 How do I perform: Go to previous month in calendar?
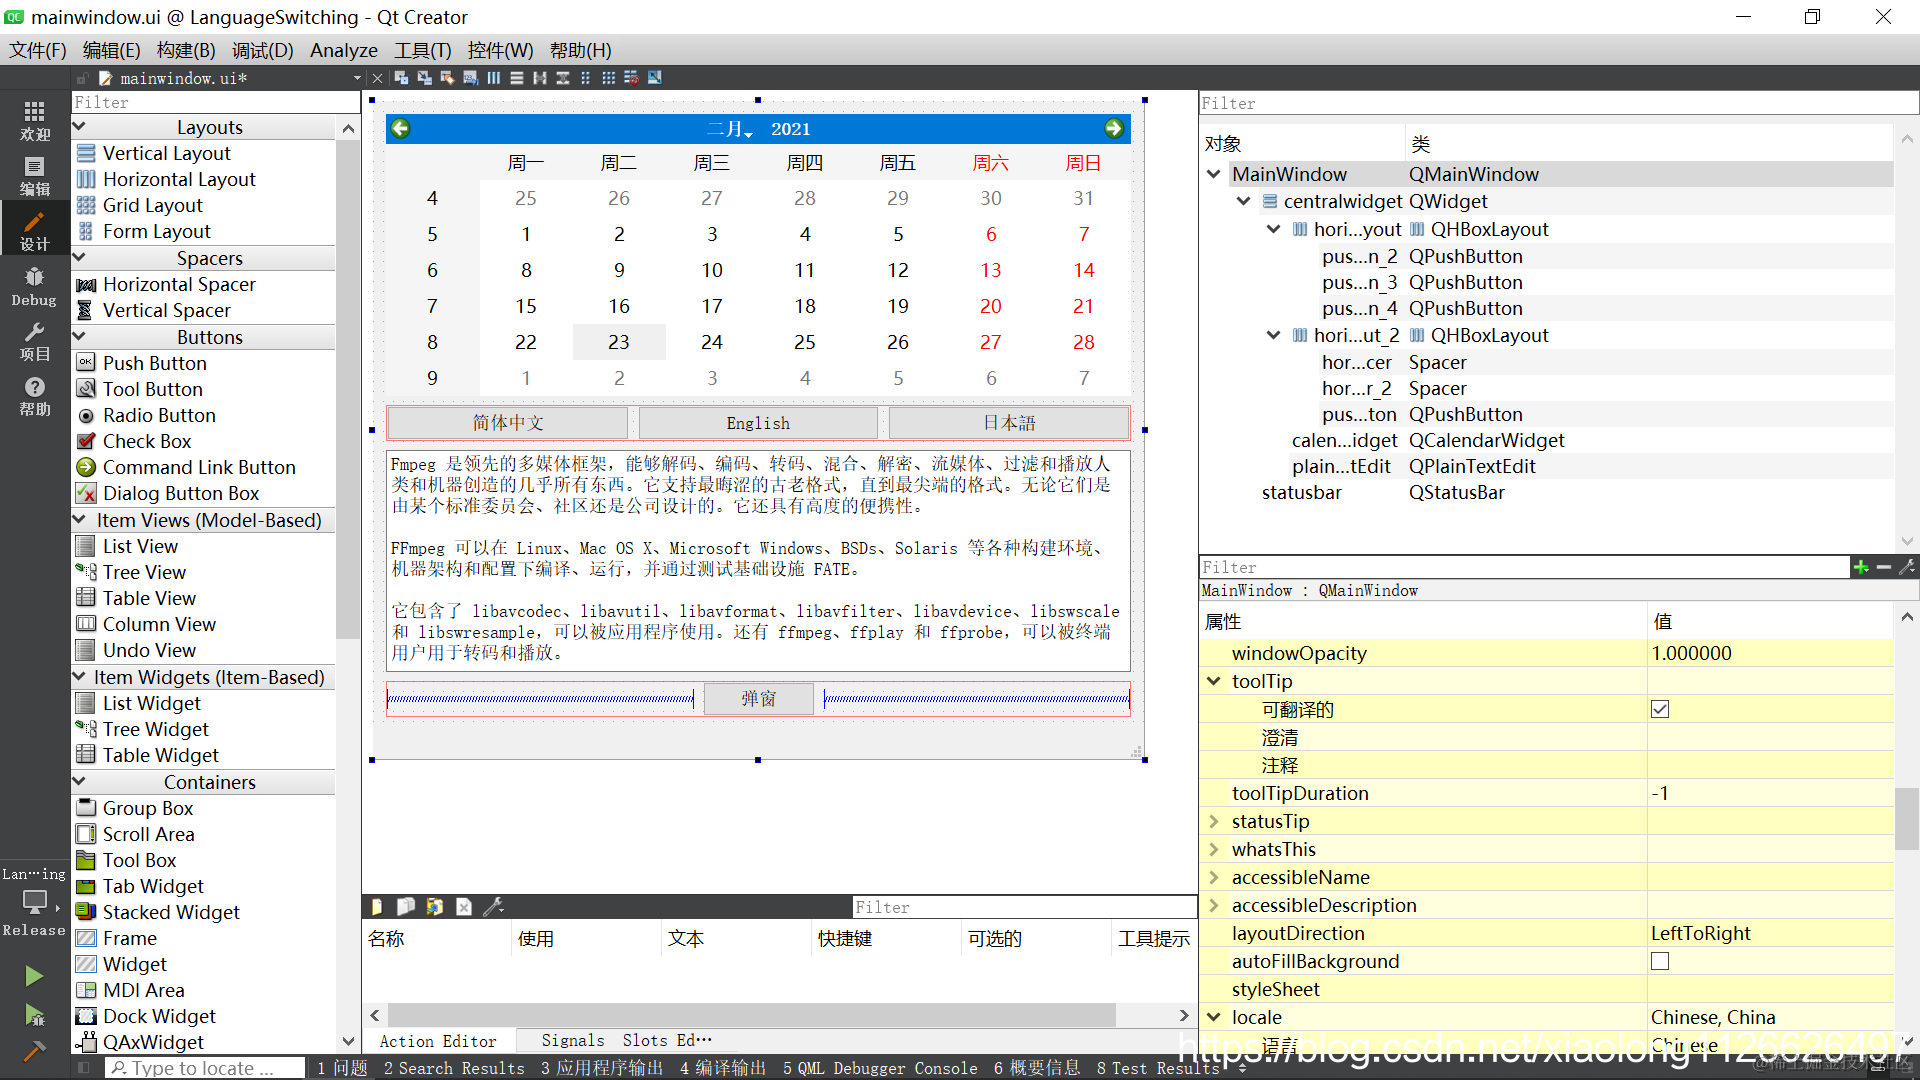click(x=401, y=128)
